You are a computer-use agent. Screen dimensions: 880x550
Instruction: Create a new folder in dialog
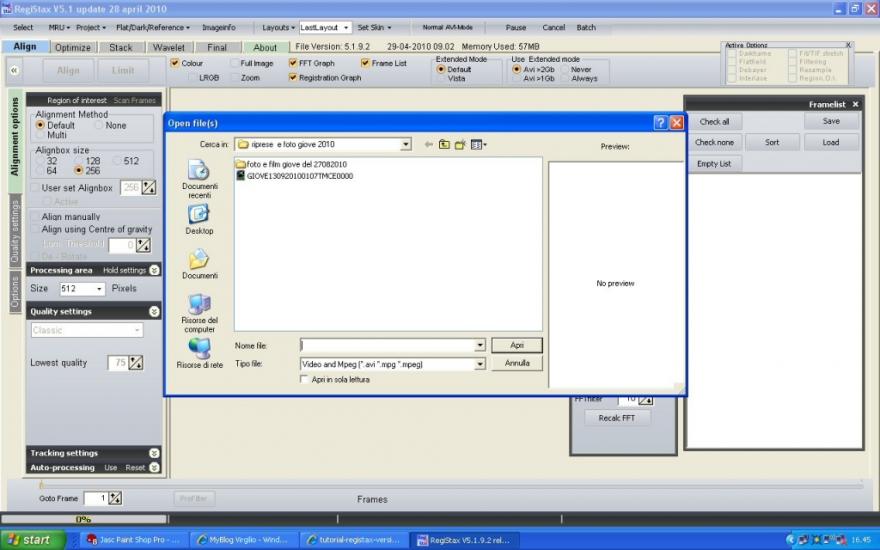click(x=460, y=145)
